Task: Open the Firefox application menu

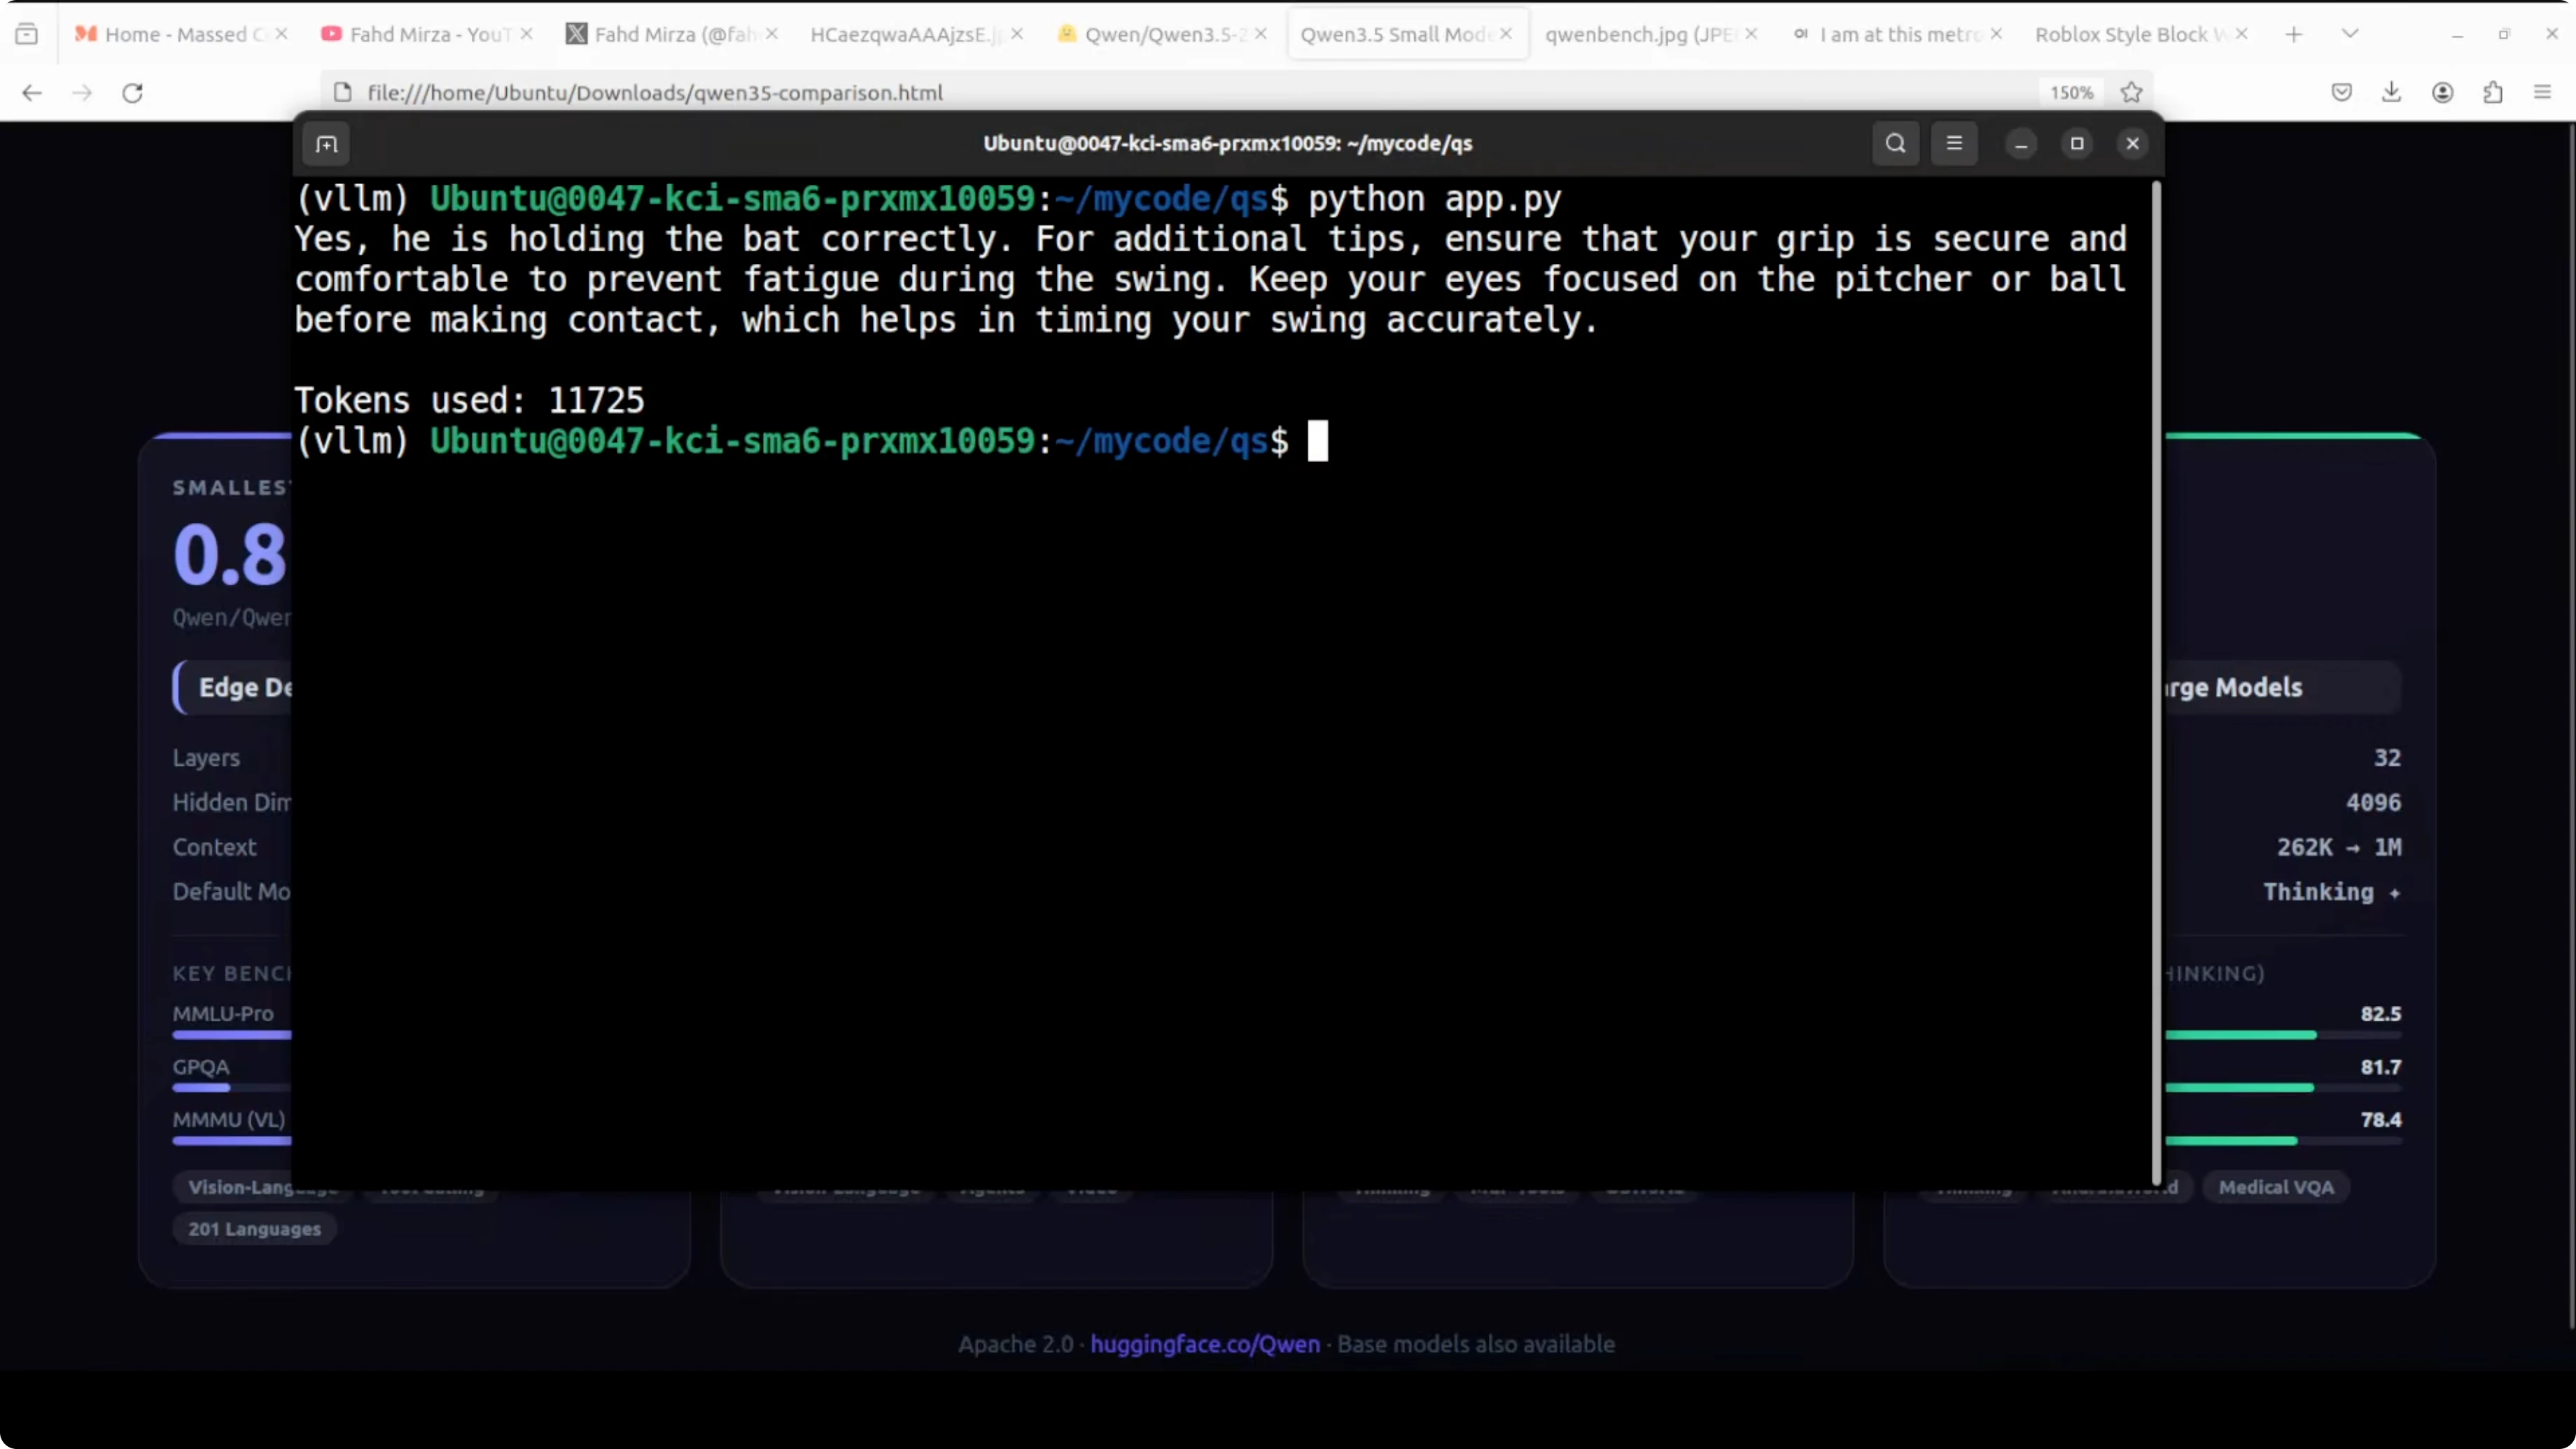Action: point(2543,92)
